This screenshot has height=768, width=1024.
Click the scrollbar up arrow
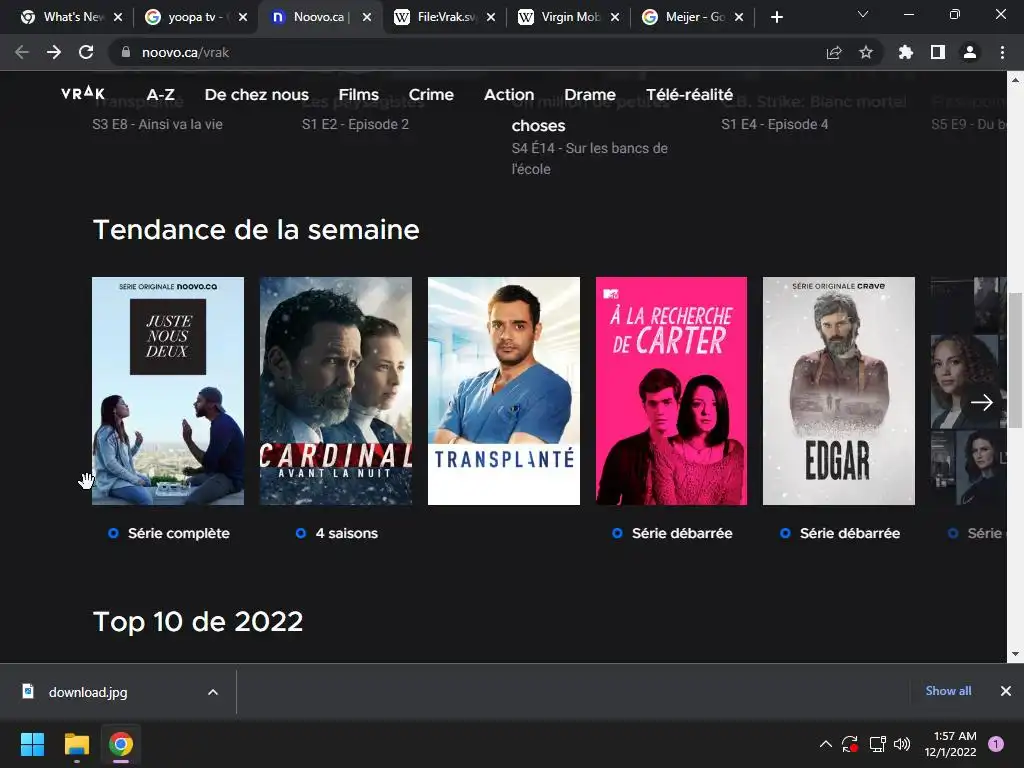[x=1015, y=80]
